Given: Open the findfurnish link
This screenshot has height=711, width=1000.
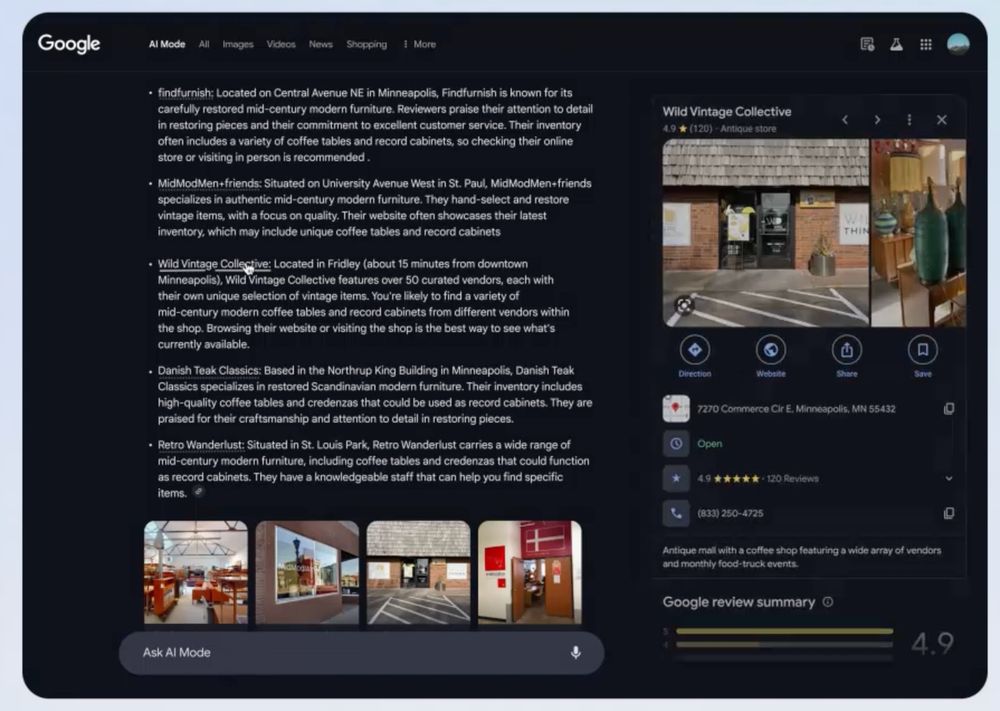Looking at the screenshot, I should tap(185, 93).
